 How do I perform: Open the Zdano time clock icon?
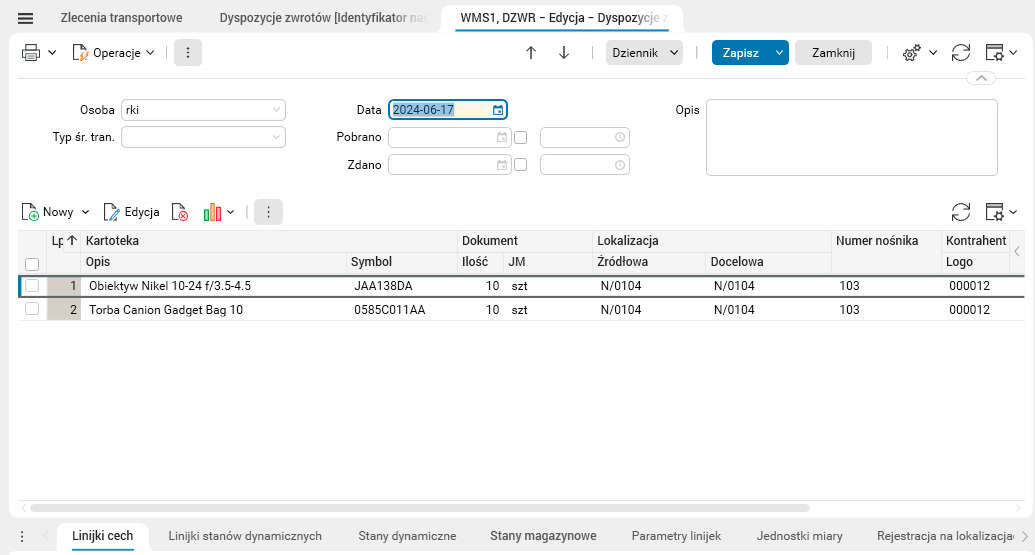620,164
